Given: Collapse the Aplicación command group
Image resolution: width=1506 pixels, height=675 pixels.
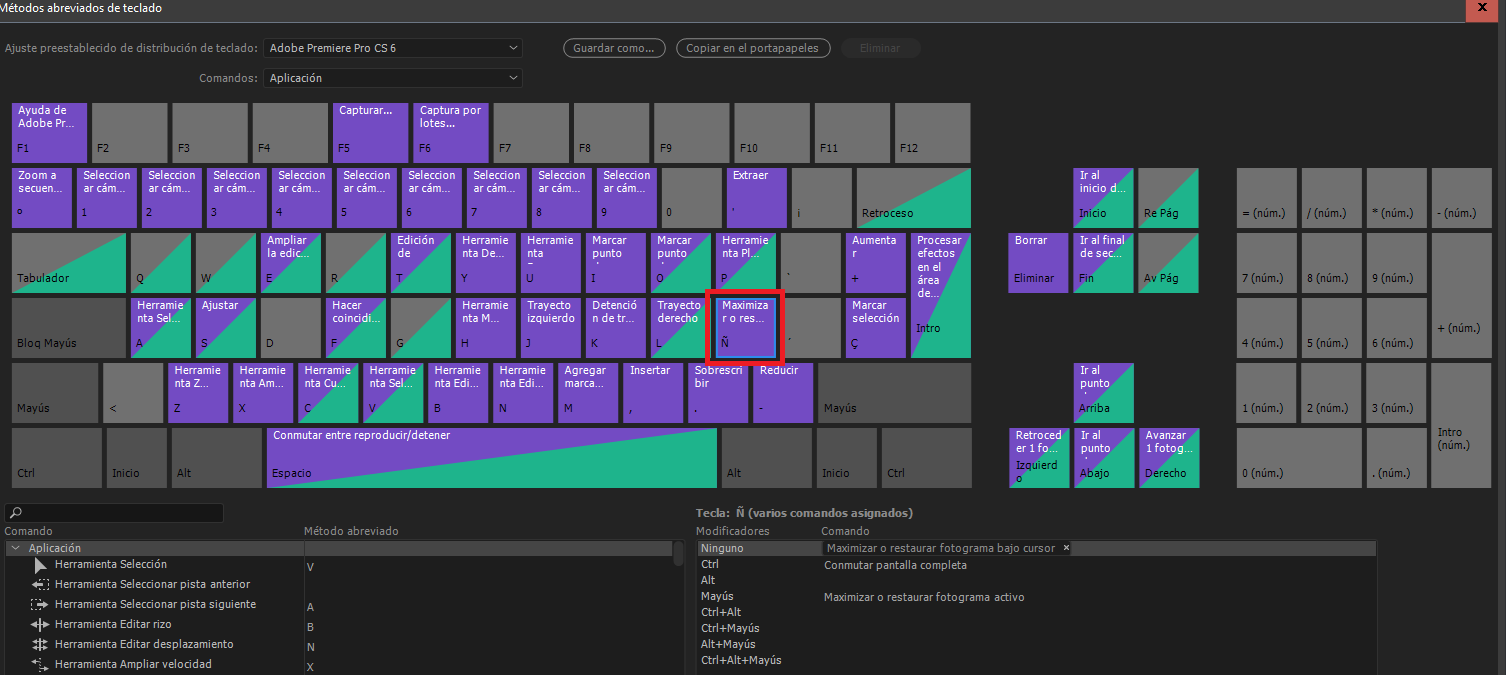Looking at the screenshot, I should pos(14,548).
